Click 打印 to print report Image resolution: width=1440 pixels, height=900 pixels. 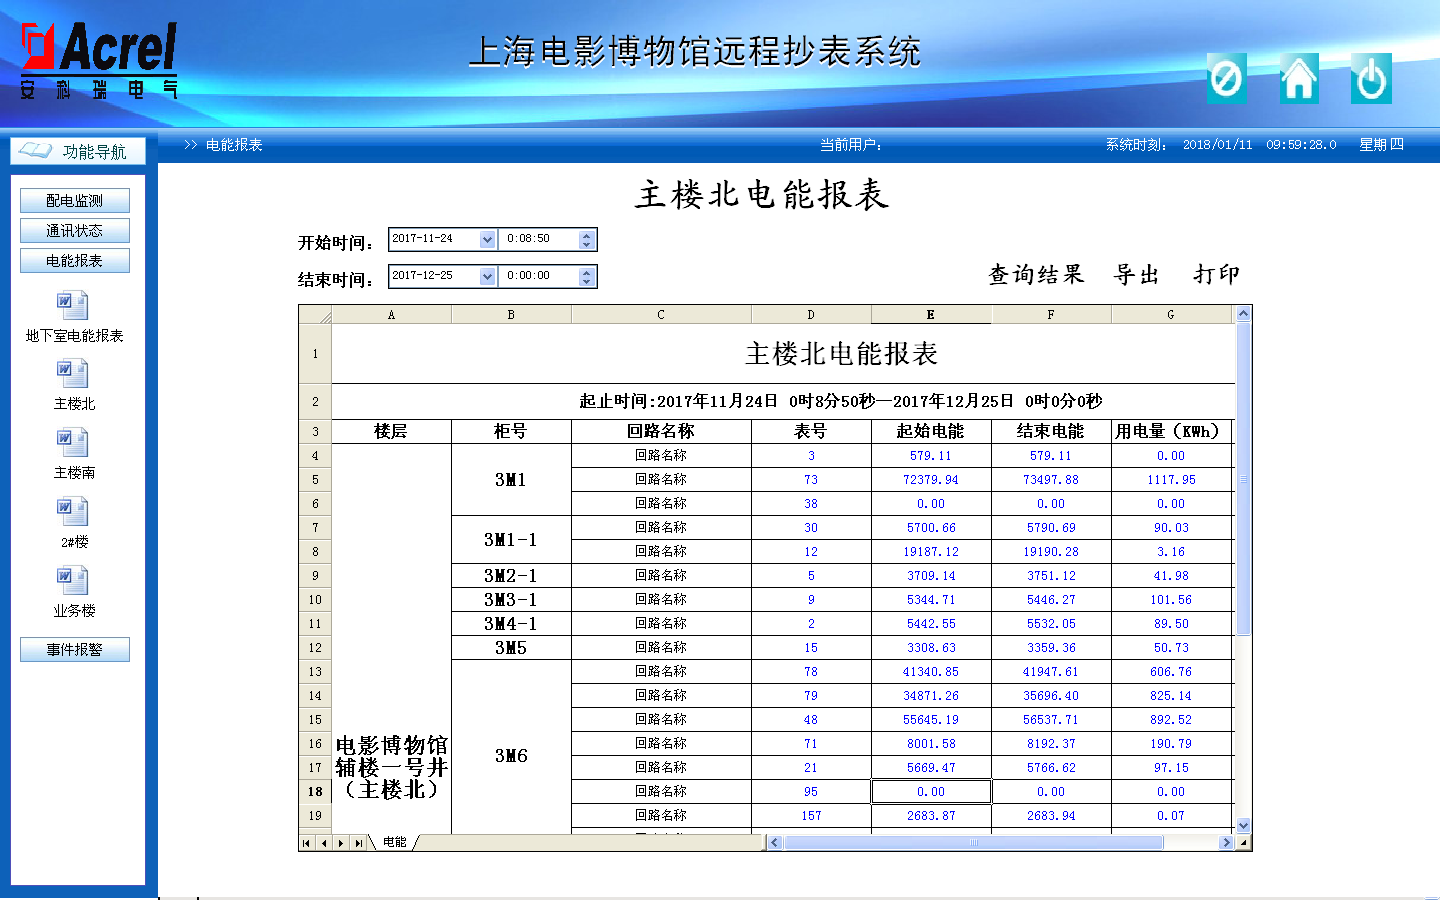coord(1217,275)
